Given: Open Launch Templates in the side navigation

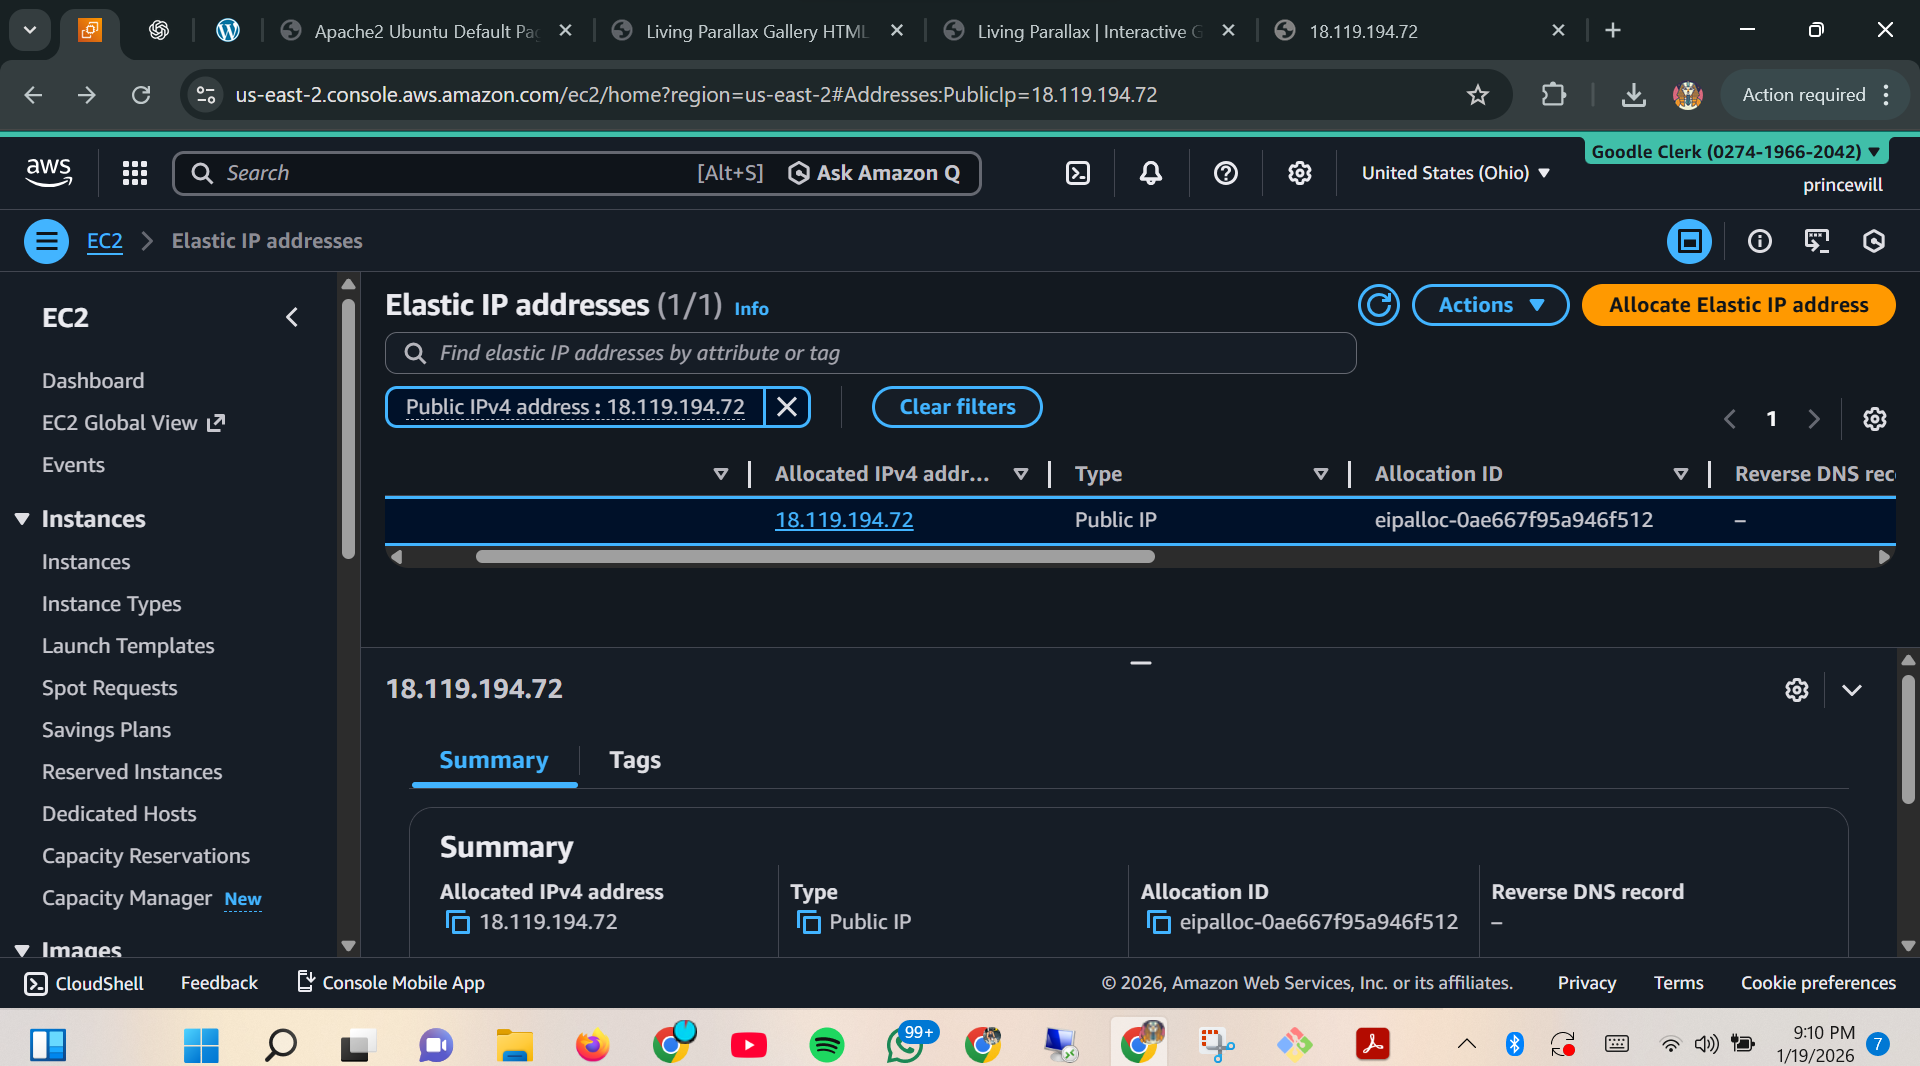Looking at the screenshot, I should pos(128,646).
